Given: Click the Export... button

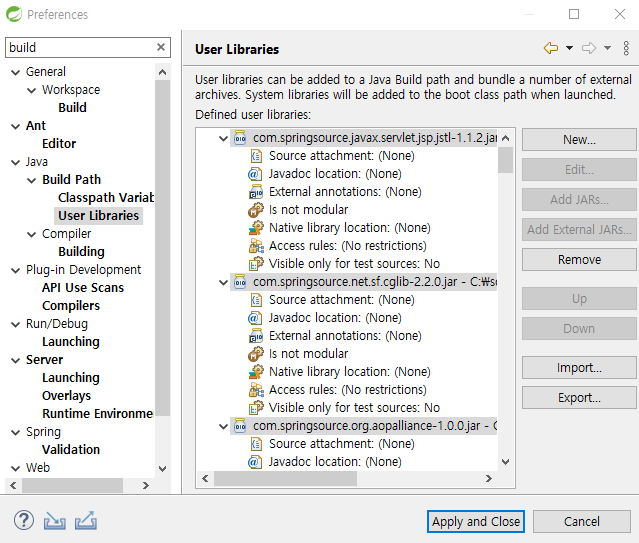Looking at the screenshot, I should click(579, 397).
